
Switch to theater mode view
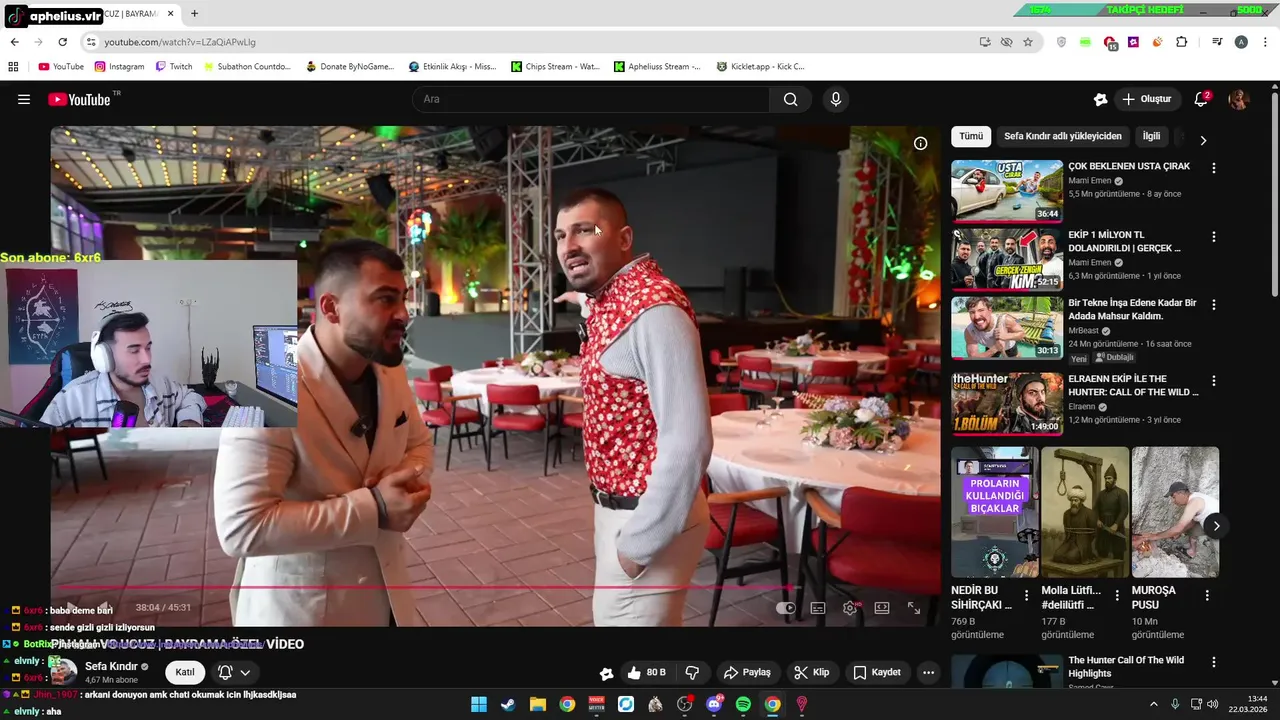[x=882, y=608]
